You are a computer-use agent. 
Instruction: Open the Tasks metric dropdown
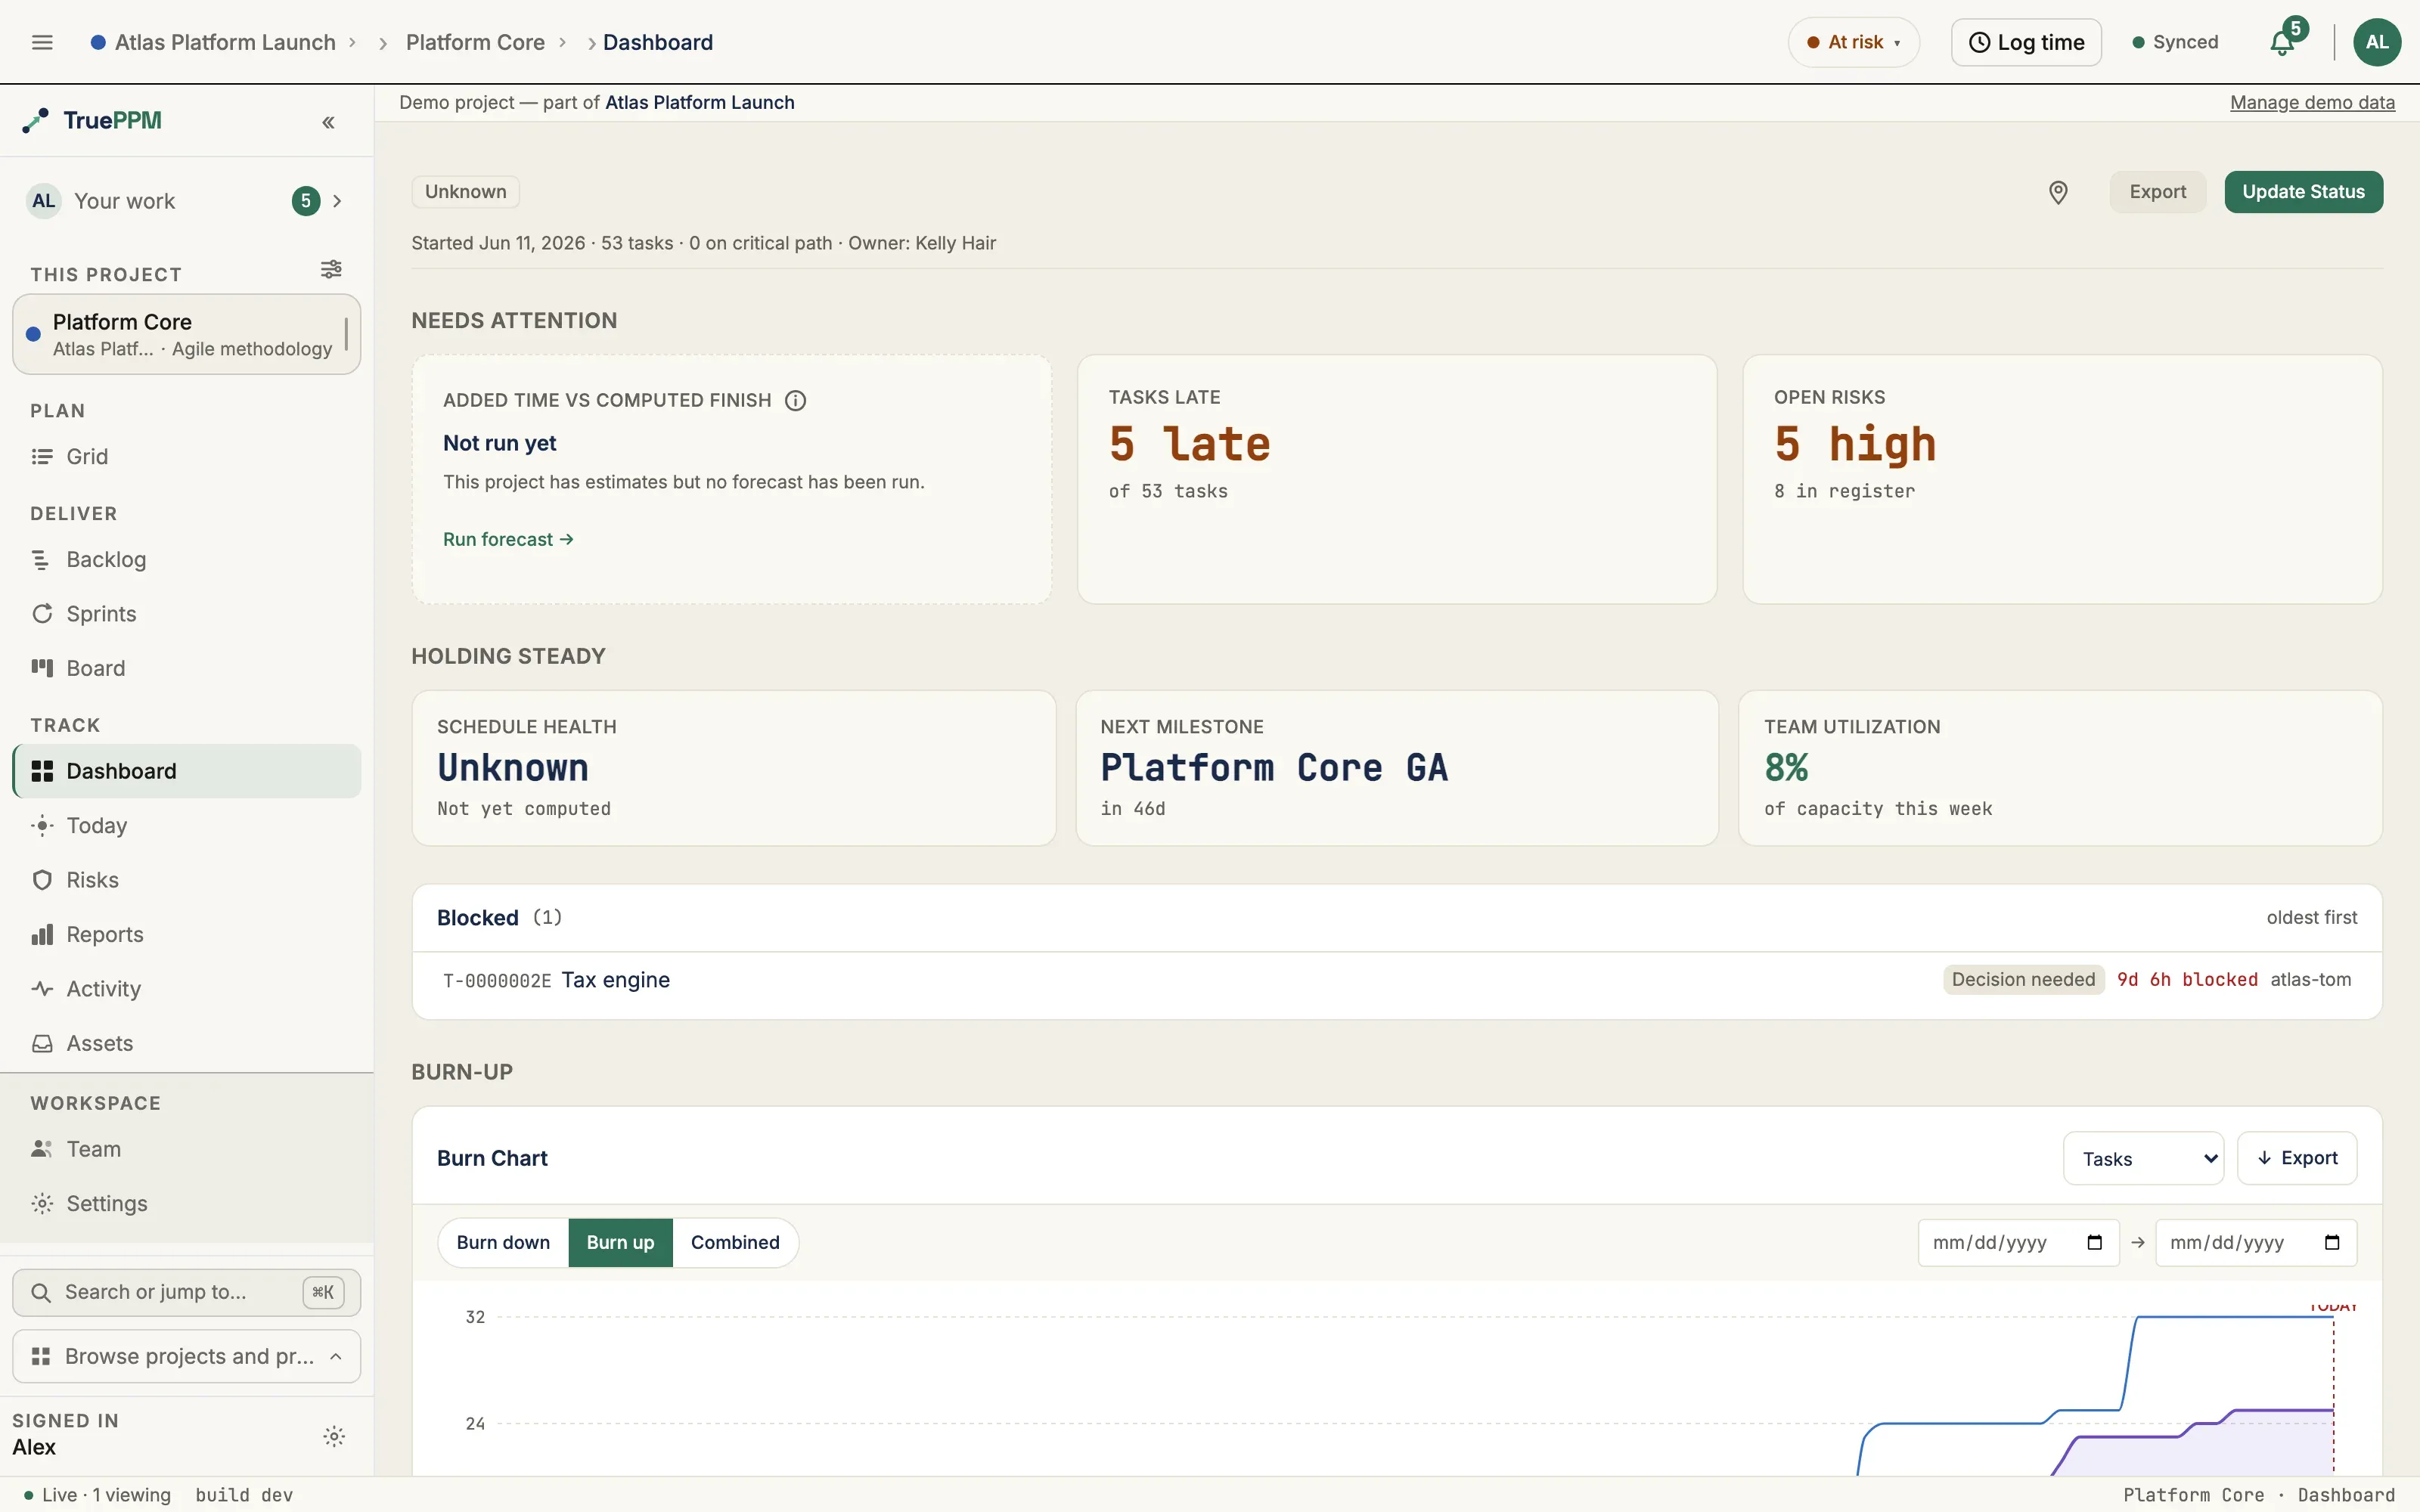click(2143, 1158)
